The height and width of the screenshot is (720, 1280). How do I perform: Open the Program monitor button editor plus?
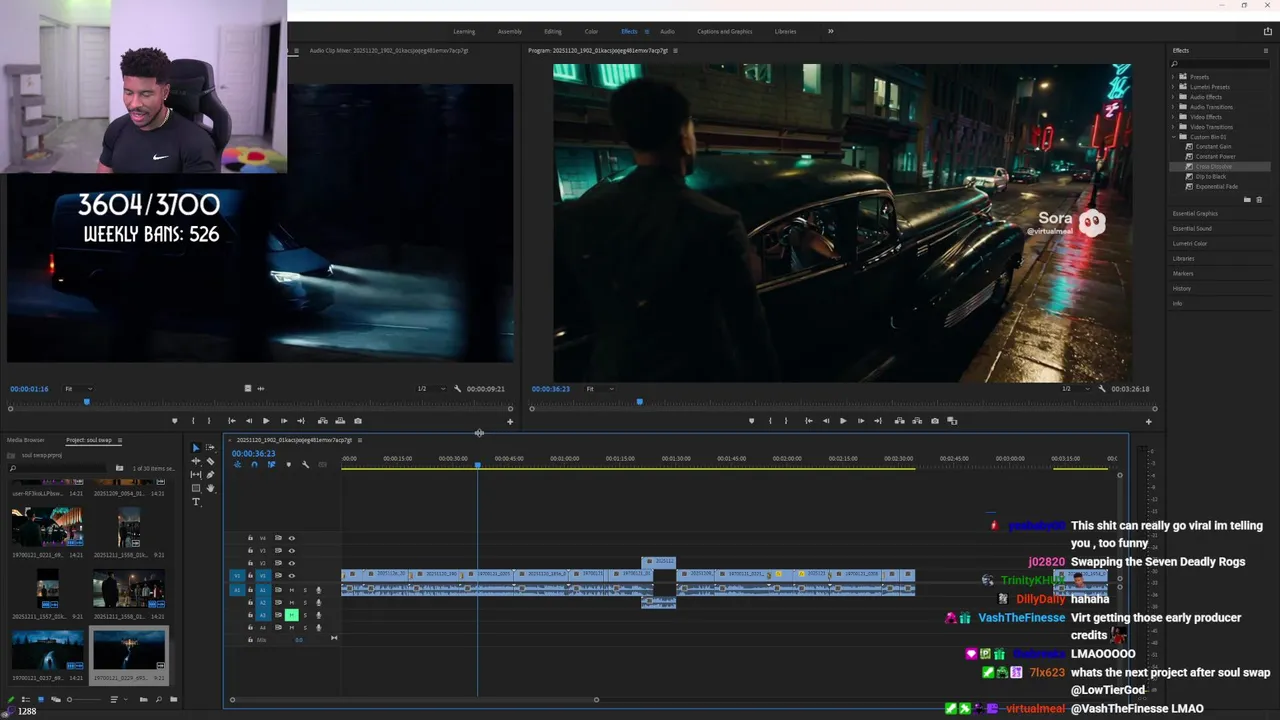click(1148, 422)
